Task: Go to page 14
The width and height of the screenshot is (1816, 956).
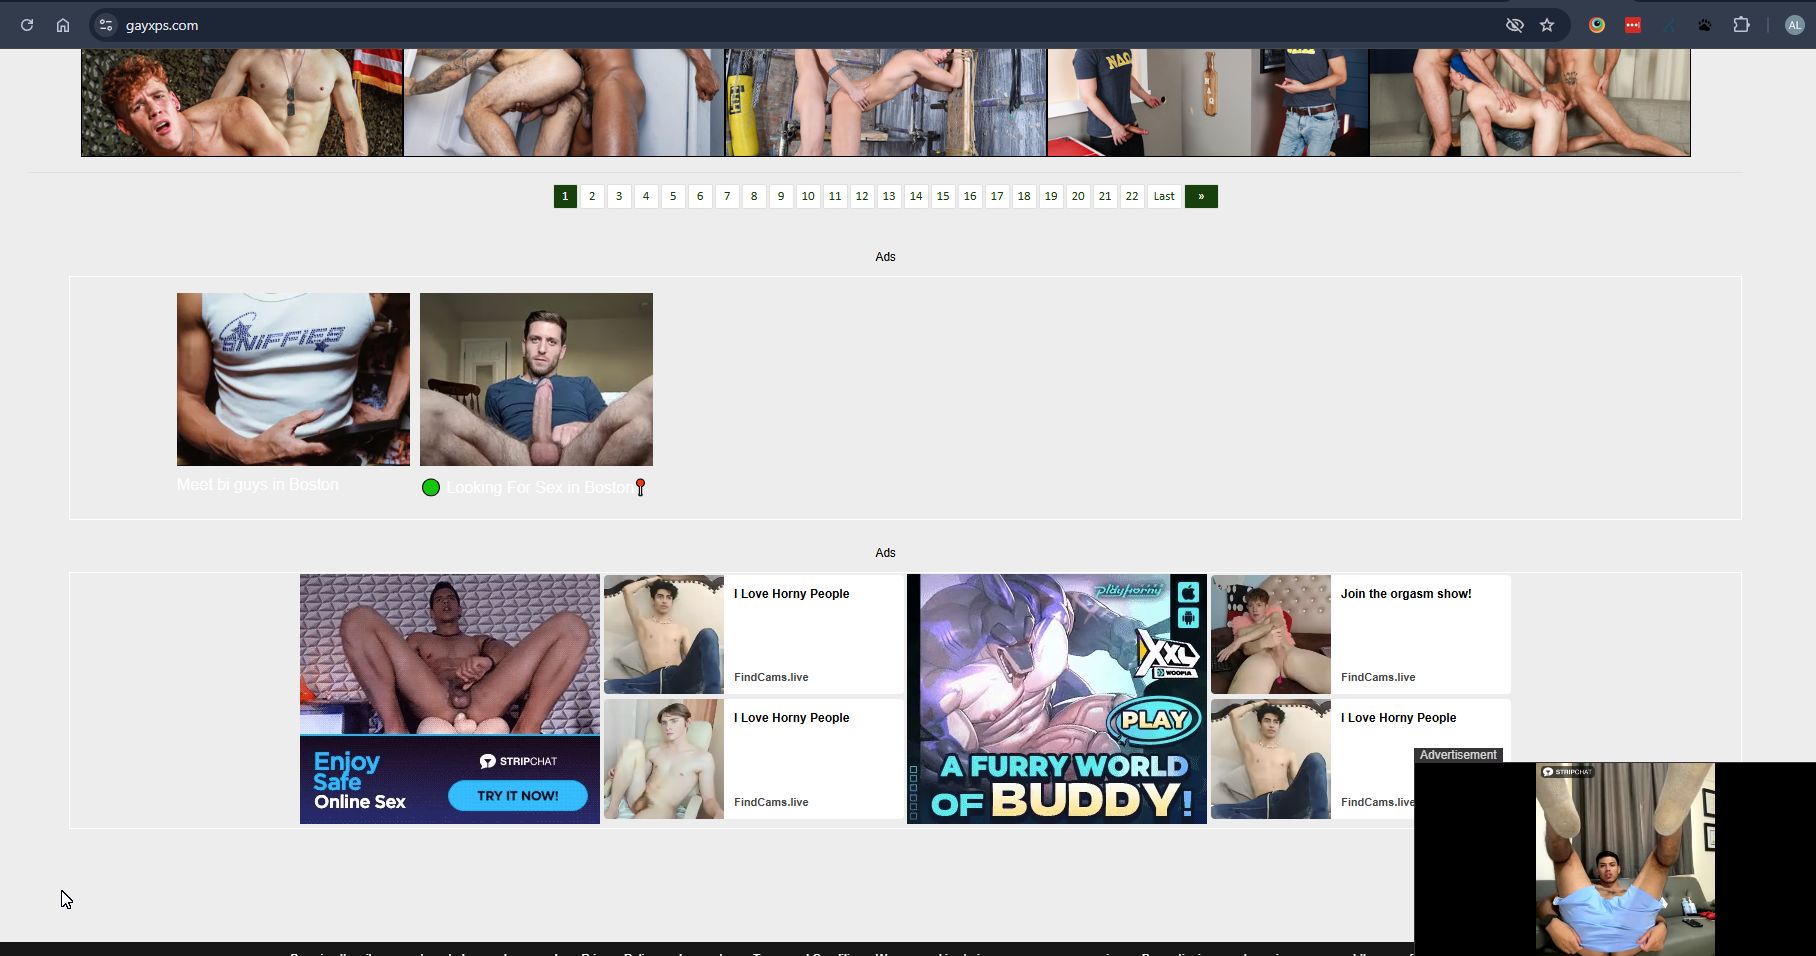Action: (916, 196)
